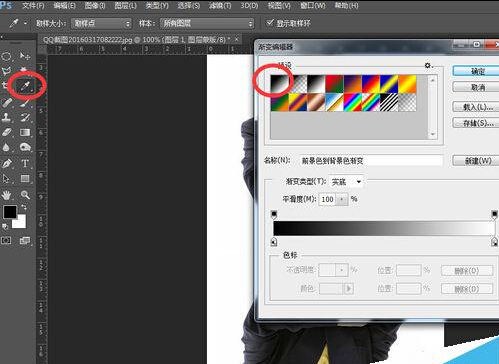Click the background color swatch
This screenshot has height=364, width=499.
[x=21, y=224]
